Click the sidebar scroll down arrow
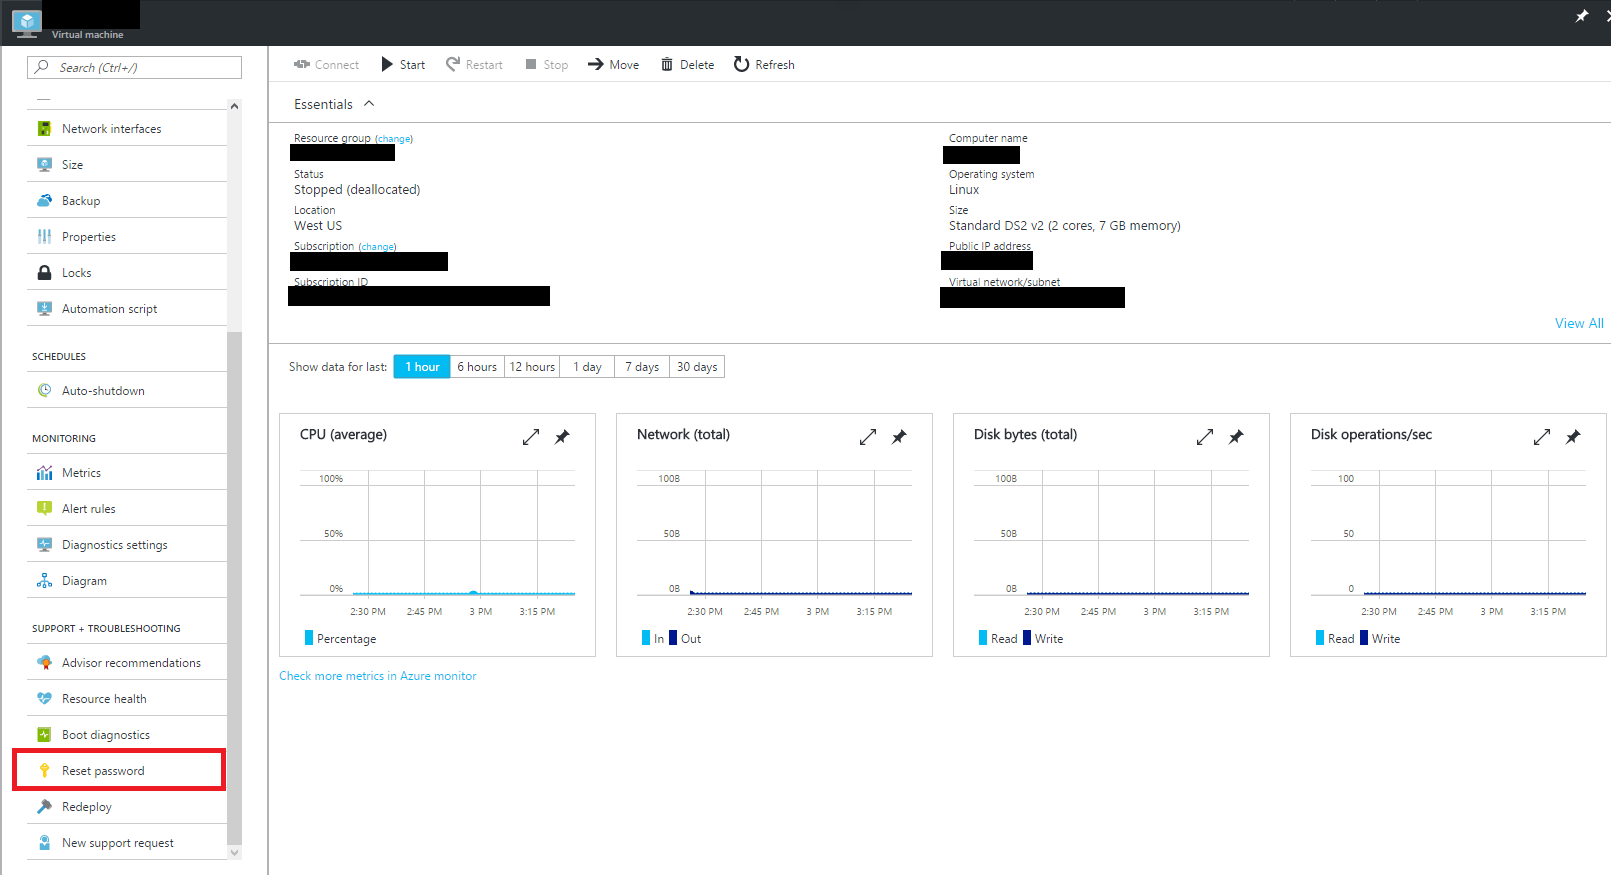 coord(235,852)
